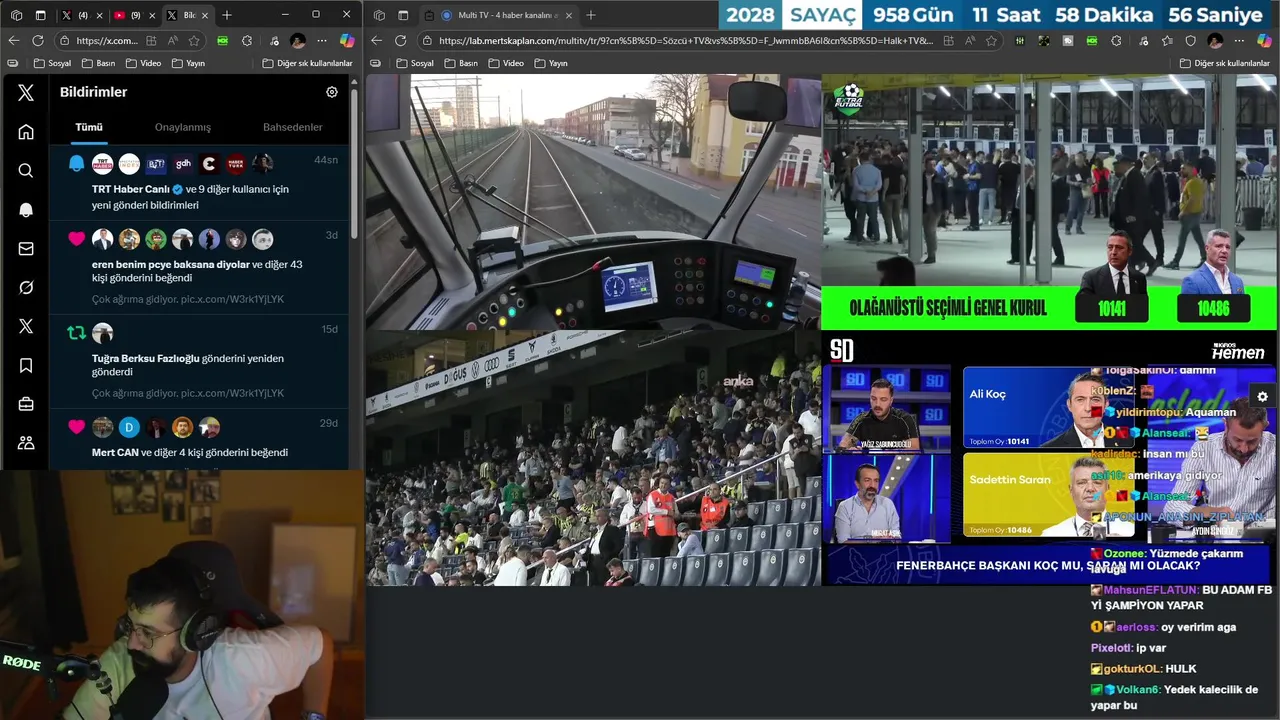Open the messages envelope in X sidebar
Viewport: 1280px width, 720px height.
pyautogui.click(x=26, y=248)
